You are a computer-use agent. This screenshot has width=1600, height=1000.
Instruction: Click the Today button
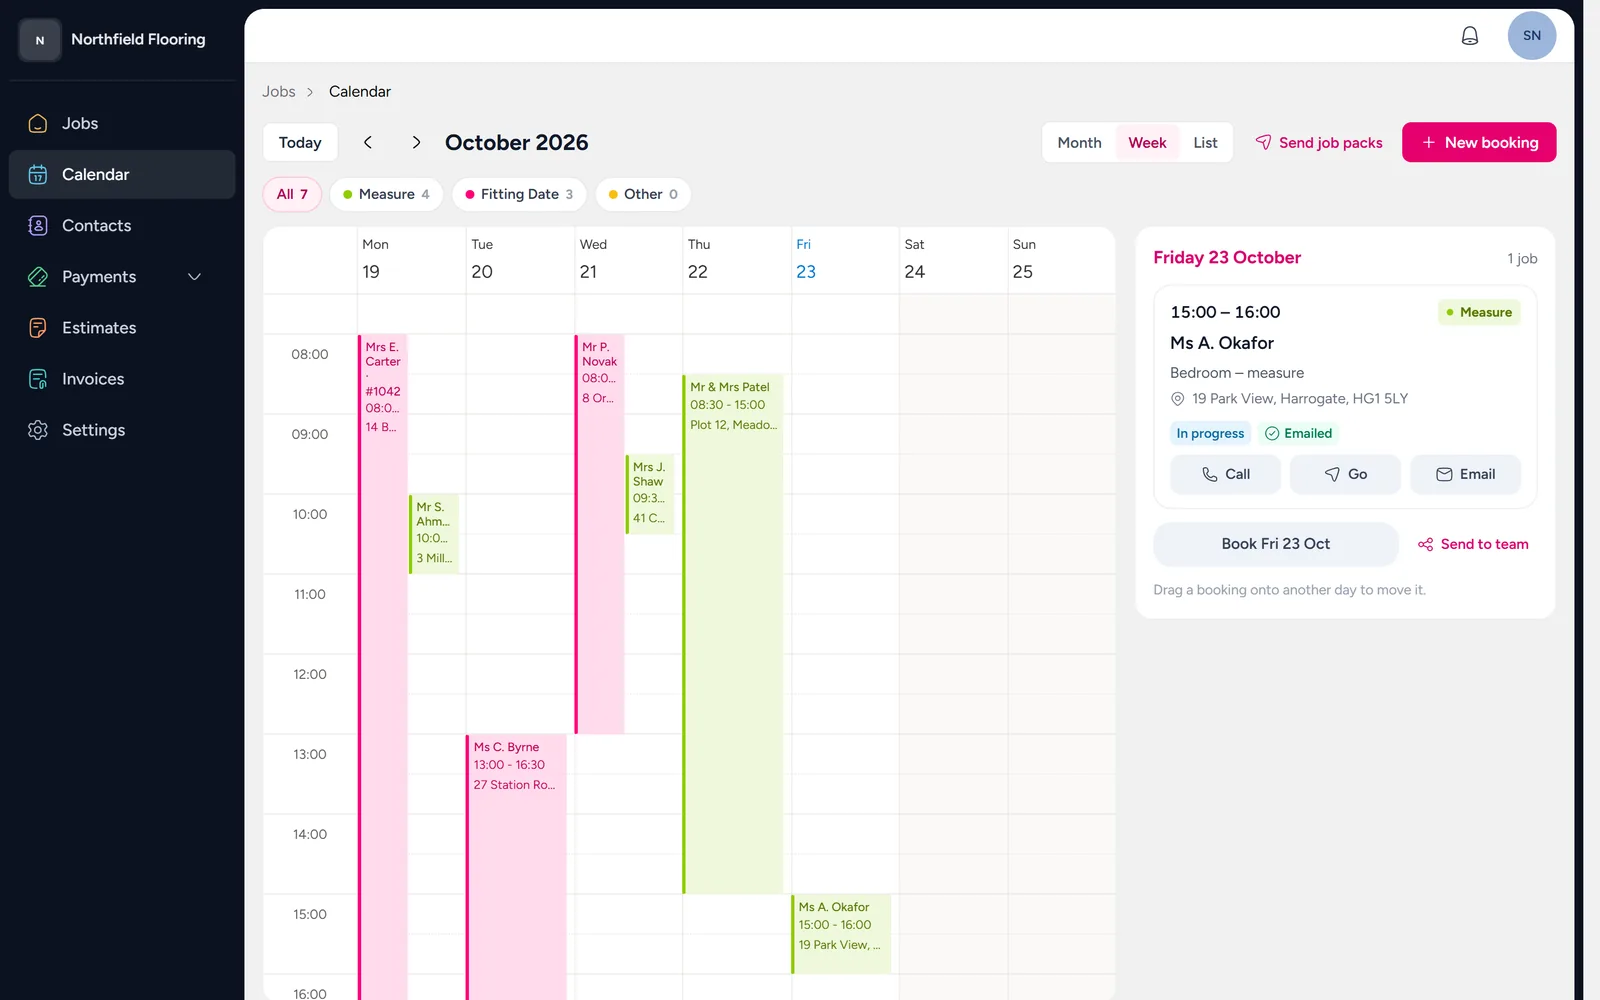point(300,142)
